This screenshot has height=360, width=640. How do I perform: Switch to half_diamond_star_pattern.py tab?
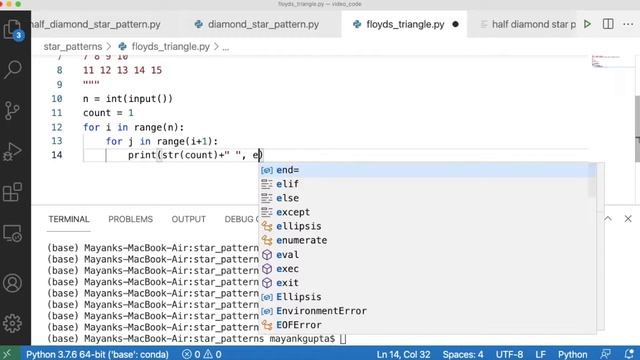(x=96, y=24)
